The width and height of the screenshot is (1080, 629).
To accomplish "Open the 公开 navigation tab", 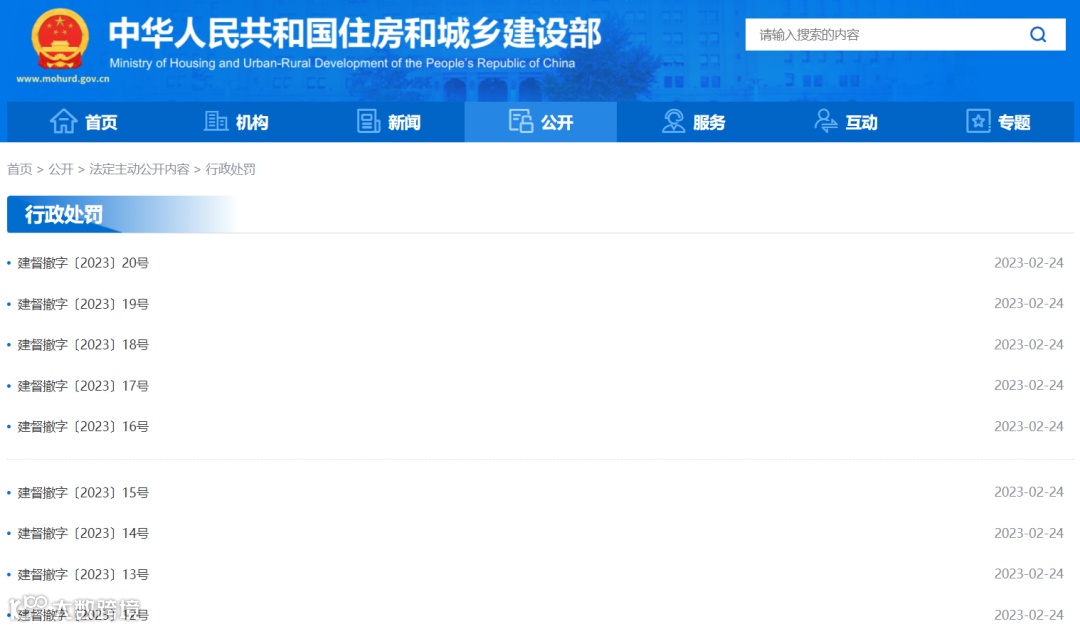I will tap(541, 122).
